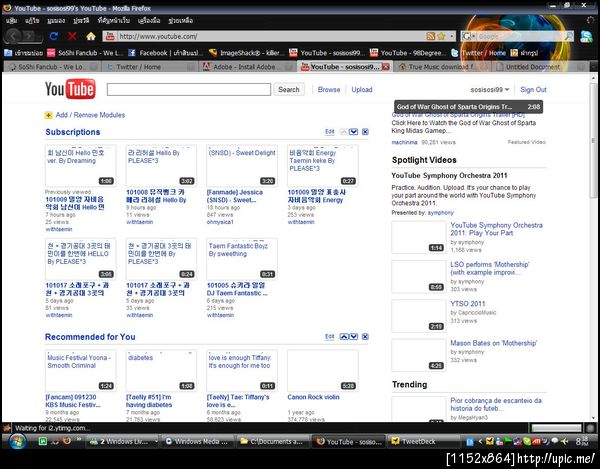
Task: Open the Twitter / Home bookmark
Action: (479, 53)
